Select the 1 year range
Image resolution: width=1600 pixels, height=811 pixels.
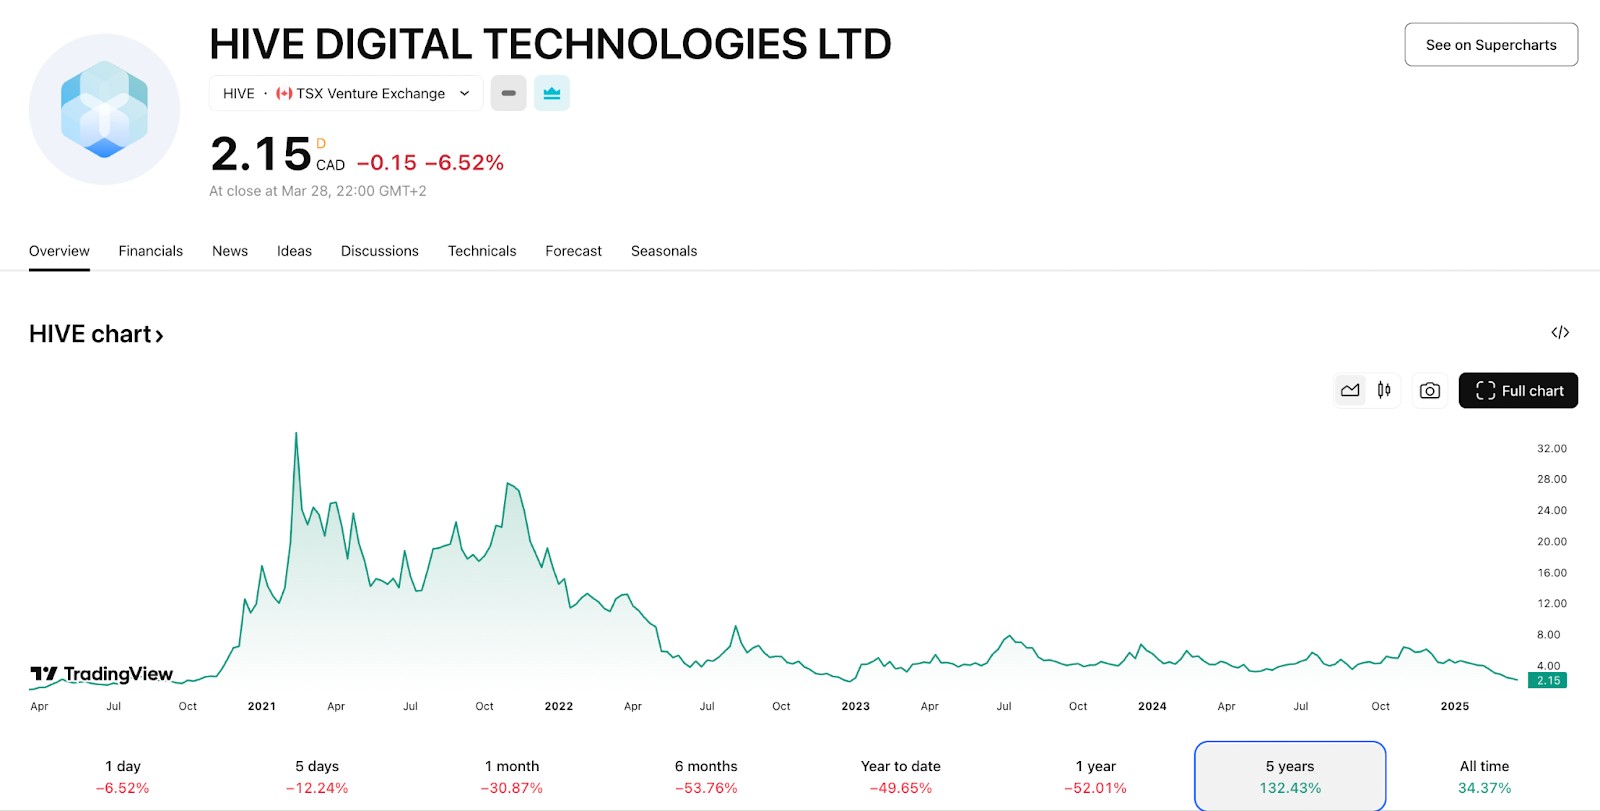pyautogui.click(x=1095, y=777)
